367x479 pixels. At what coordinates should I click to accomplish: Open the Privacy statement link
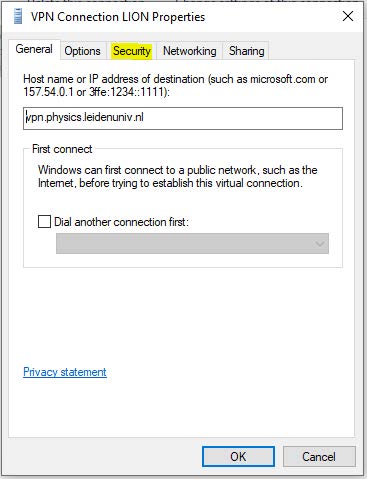click(x=65, y=372)
